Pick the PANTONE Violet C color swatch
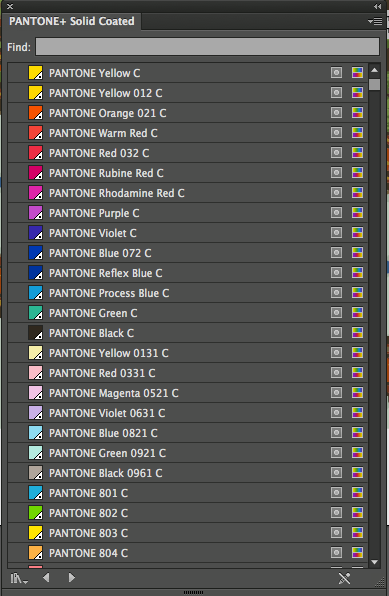Screen dimensions: 389x596 point(35,233)
